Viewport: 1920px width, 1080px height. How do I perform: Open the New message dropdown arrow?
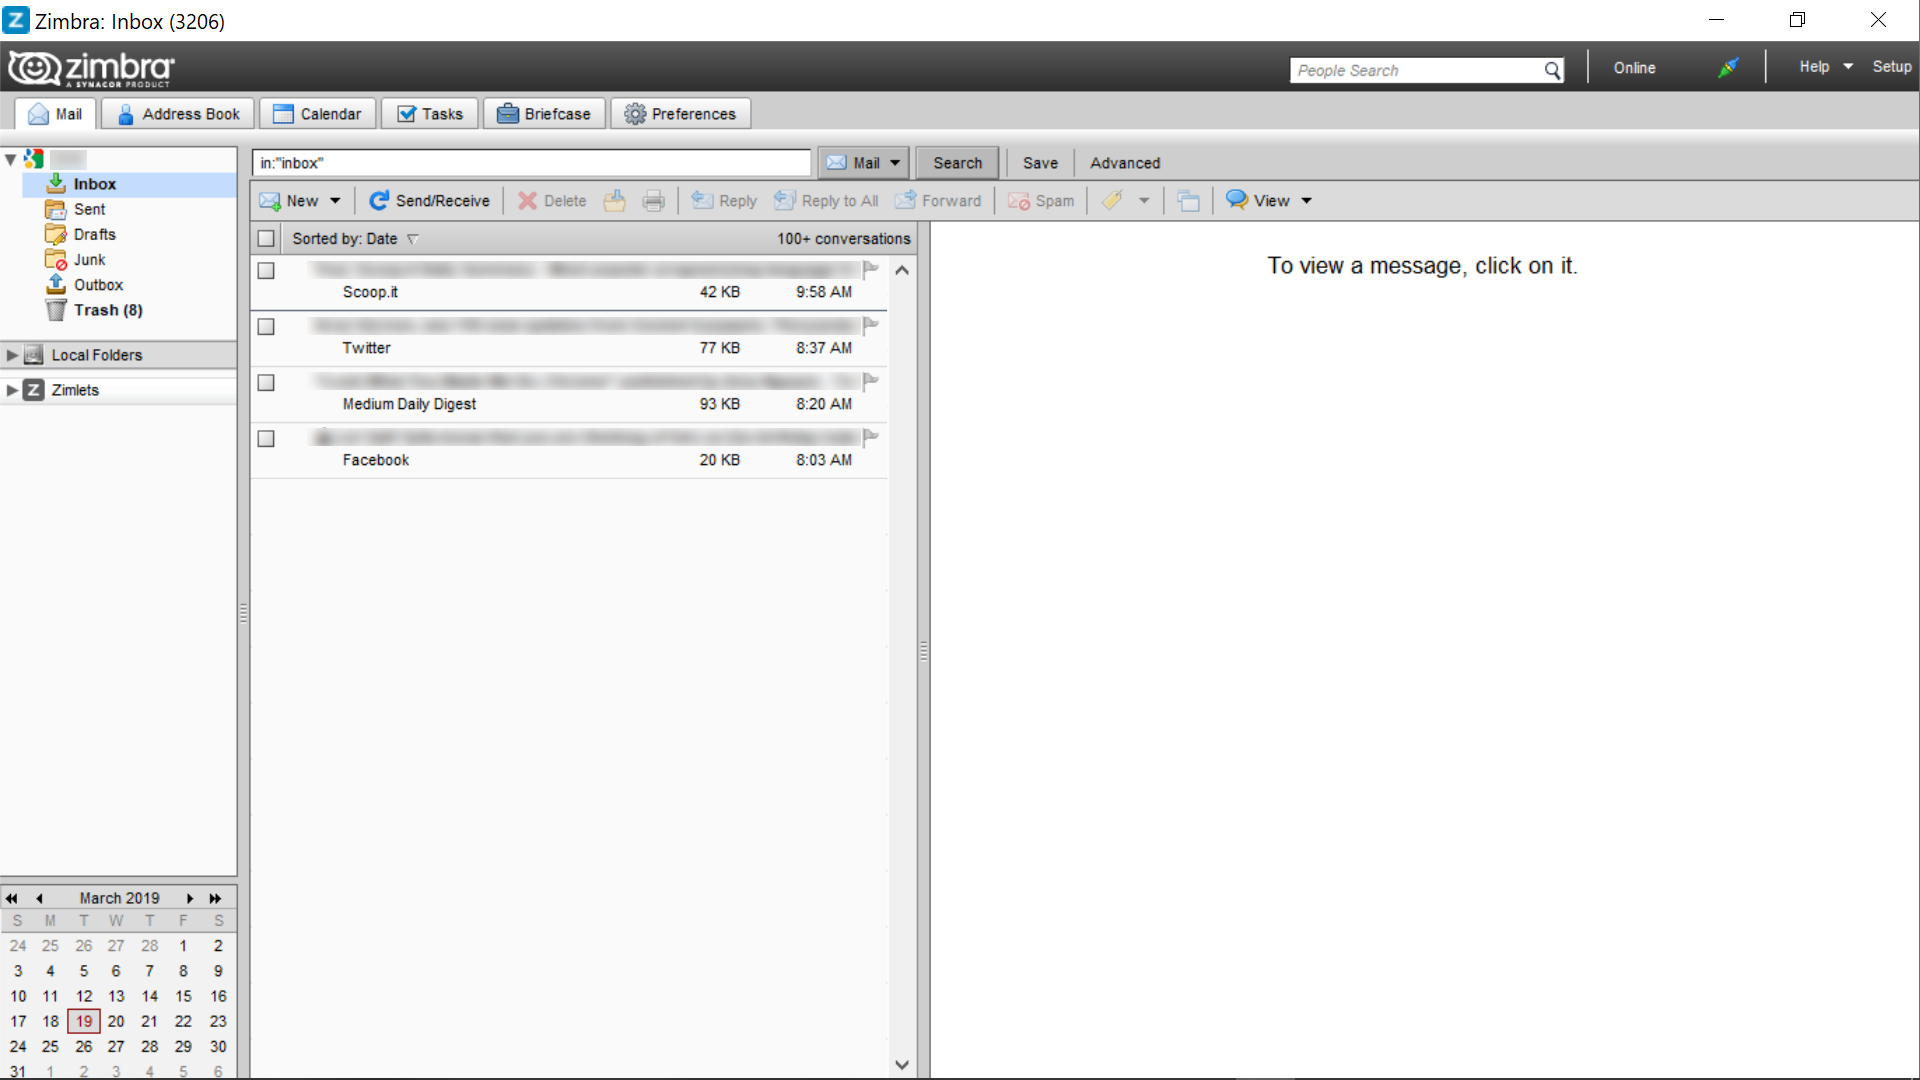335,201
